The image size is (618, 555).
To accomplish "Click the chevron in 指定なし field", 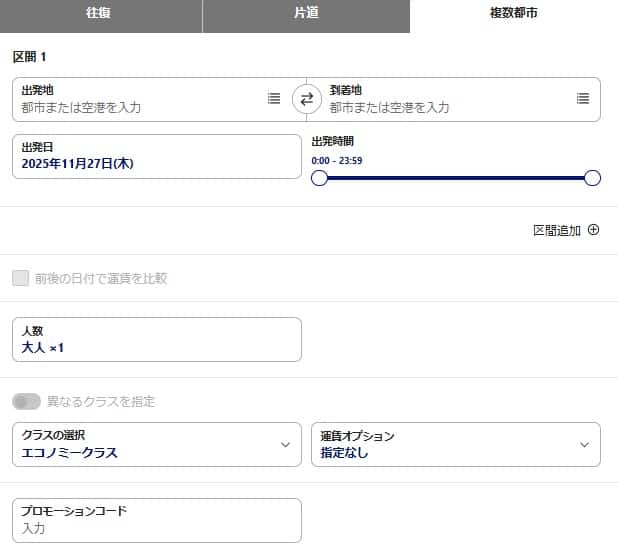I will pos(584,445).
